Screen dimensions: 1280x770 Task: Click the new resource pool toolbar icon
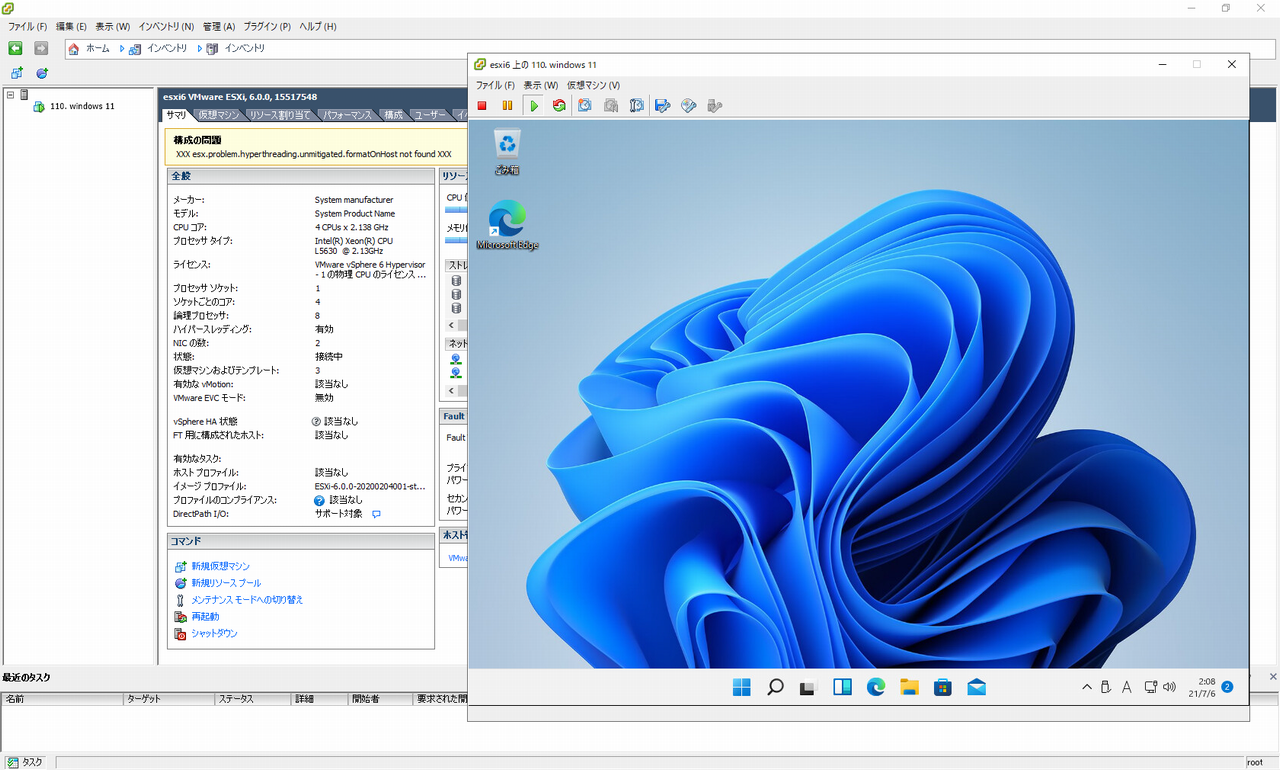[x=42, y=73]
